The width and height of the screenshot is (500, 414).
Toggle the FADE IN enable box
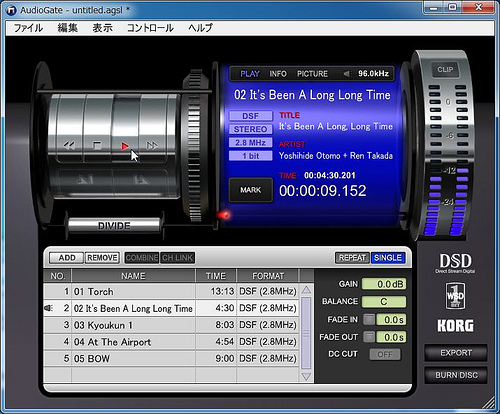369,320
